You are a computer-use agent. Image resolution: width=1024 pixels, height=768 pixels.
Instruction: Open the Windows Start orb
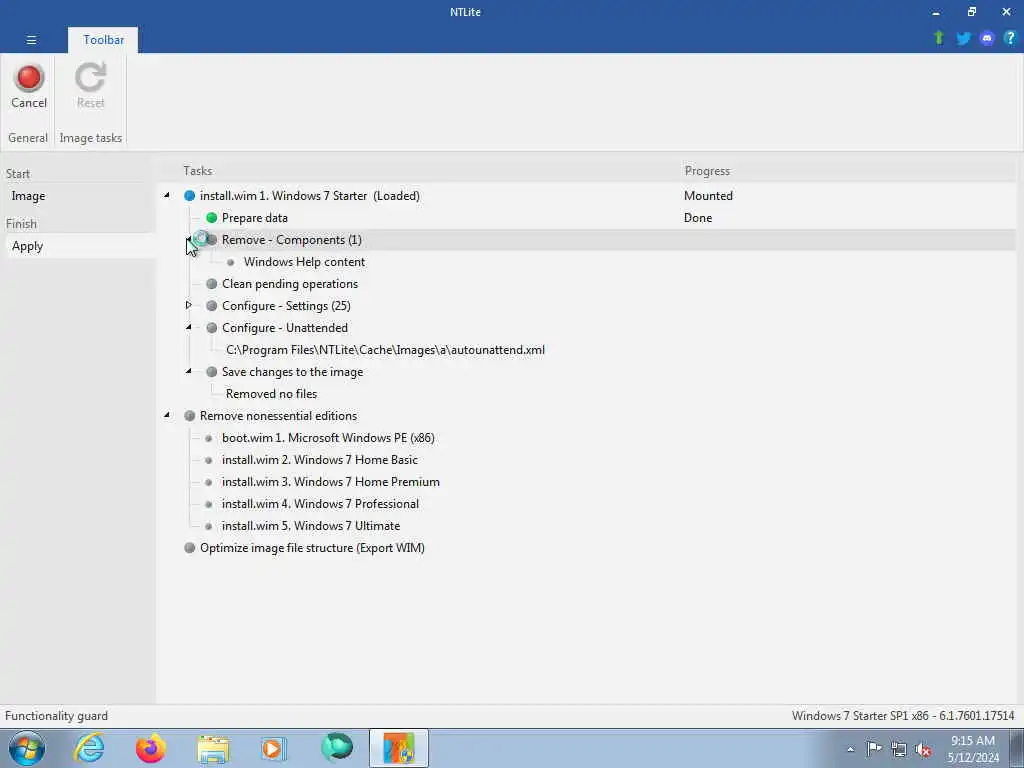[27, 748]
